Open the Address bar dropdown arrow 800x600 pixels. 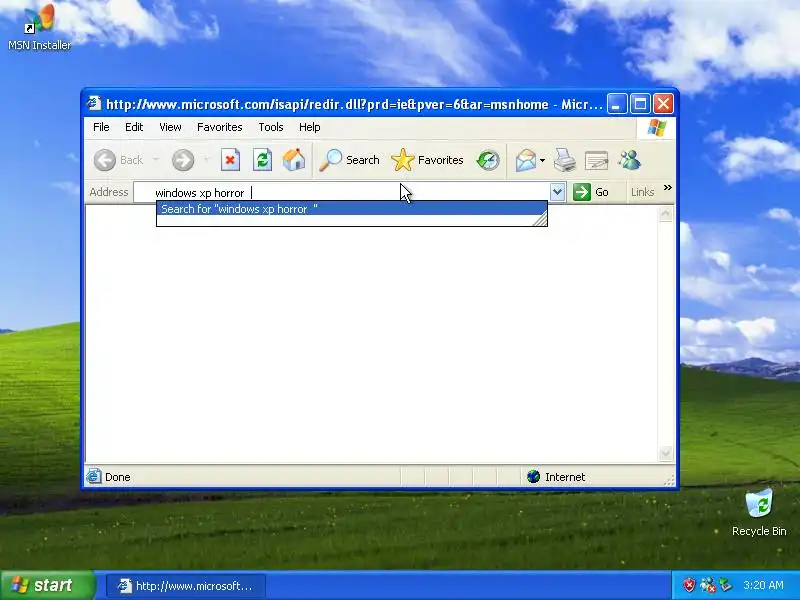pyautogui.click(x=558, y=192)
